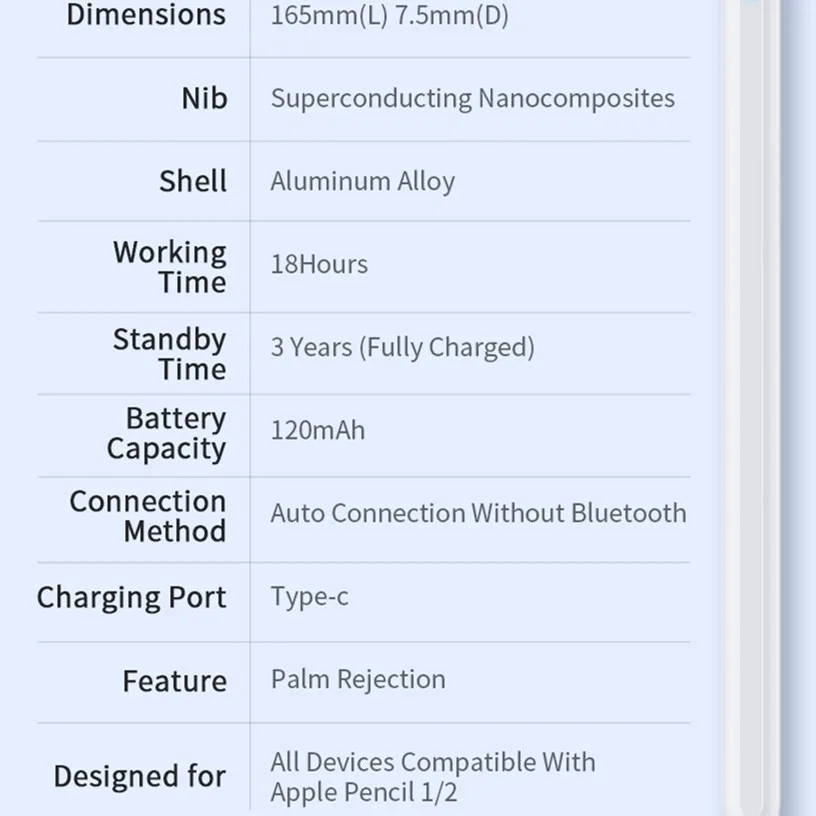Click the Standby Time label
The width and height of the screenshot is (816, 816).
click(170, 354)
